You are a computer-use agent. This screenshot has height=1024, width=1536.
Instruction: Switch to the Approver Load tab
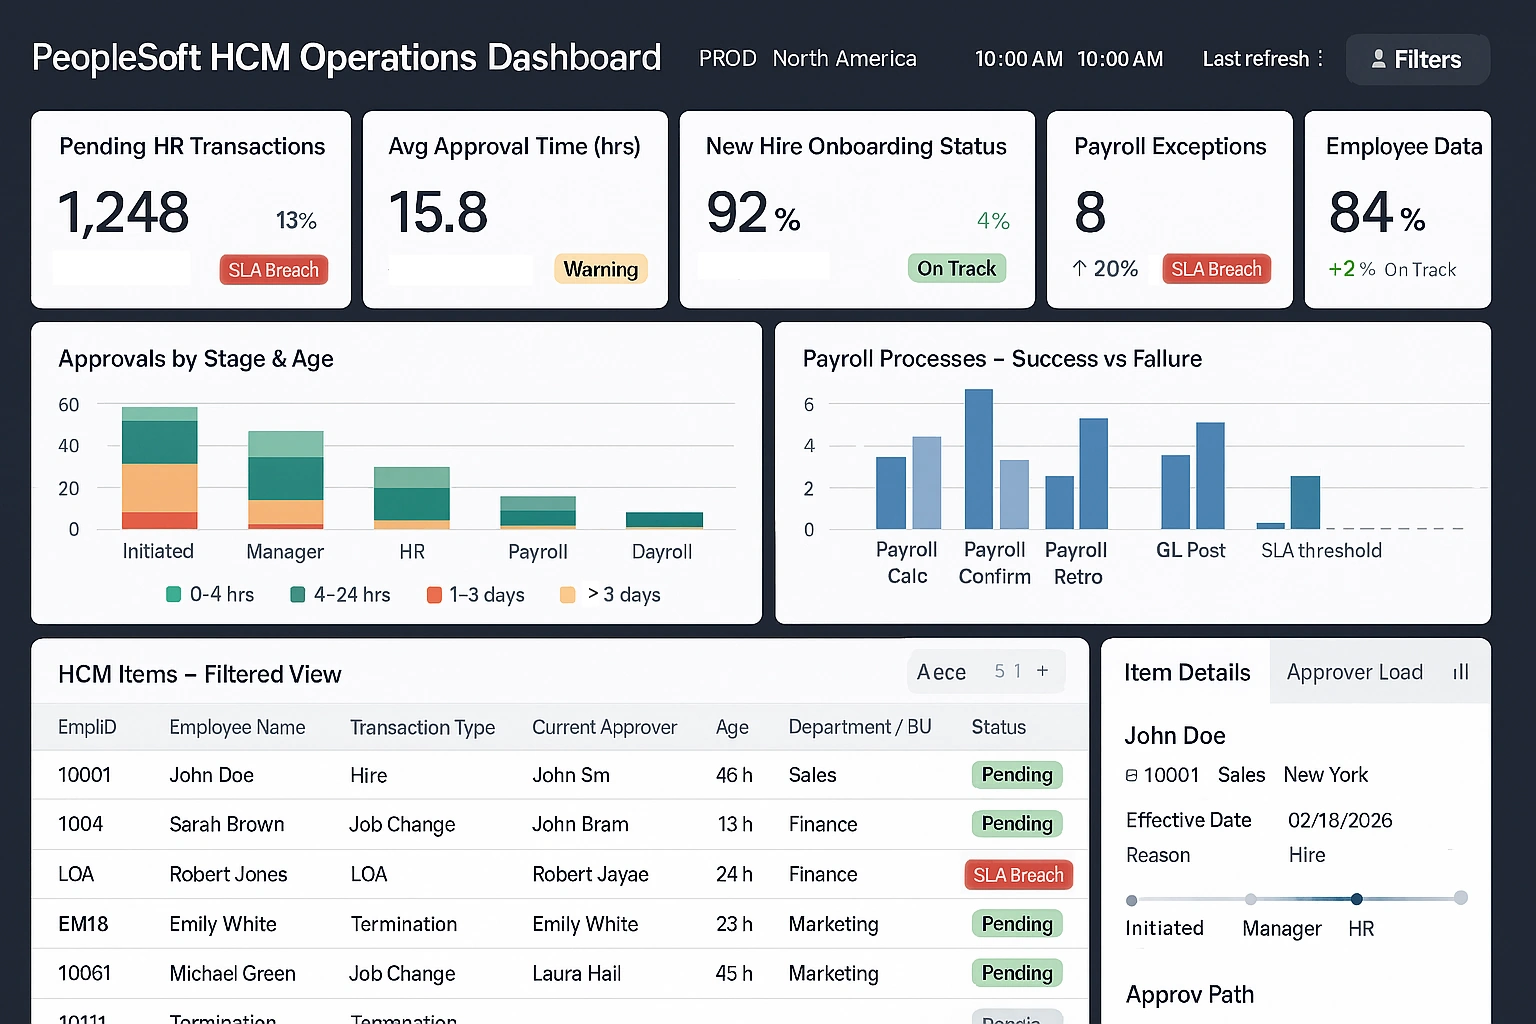pos(1355,671)
